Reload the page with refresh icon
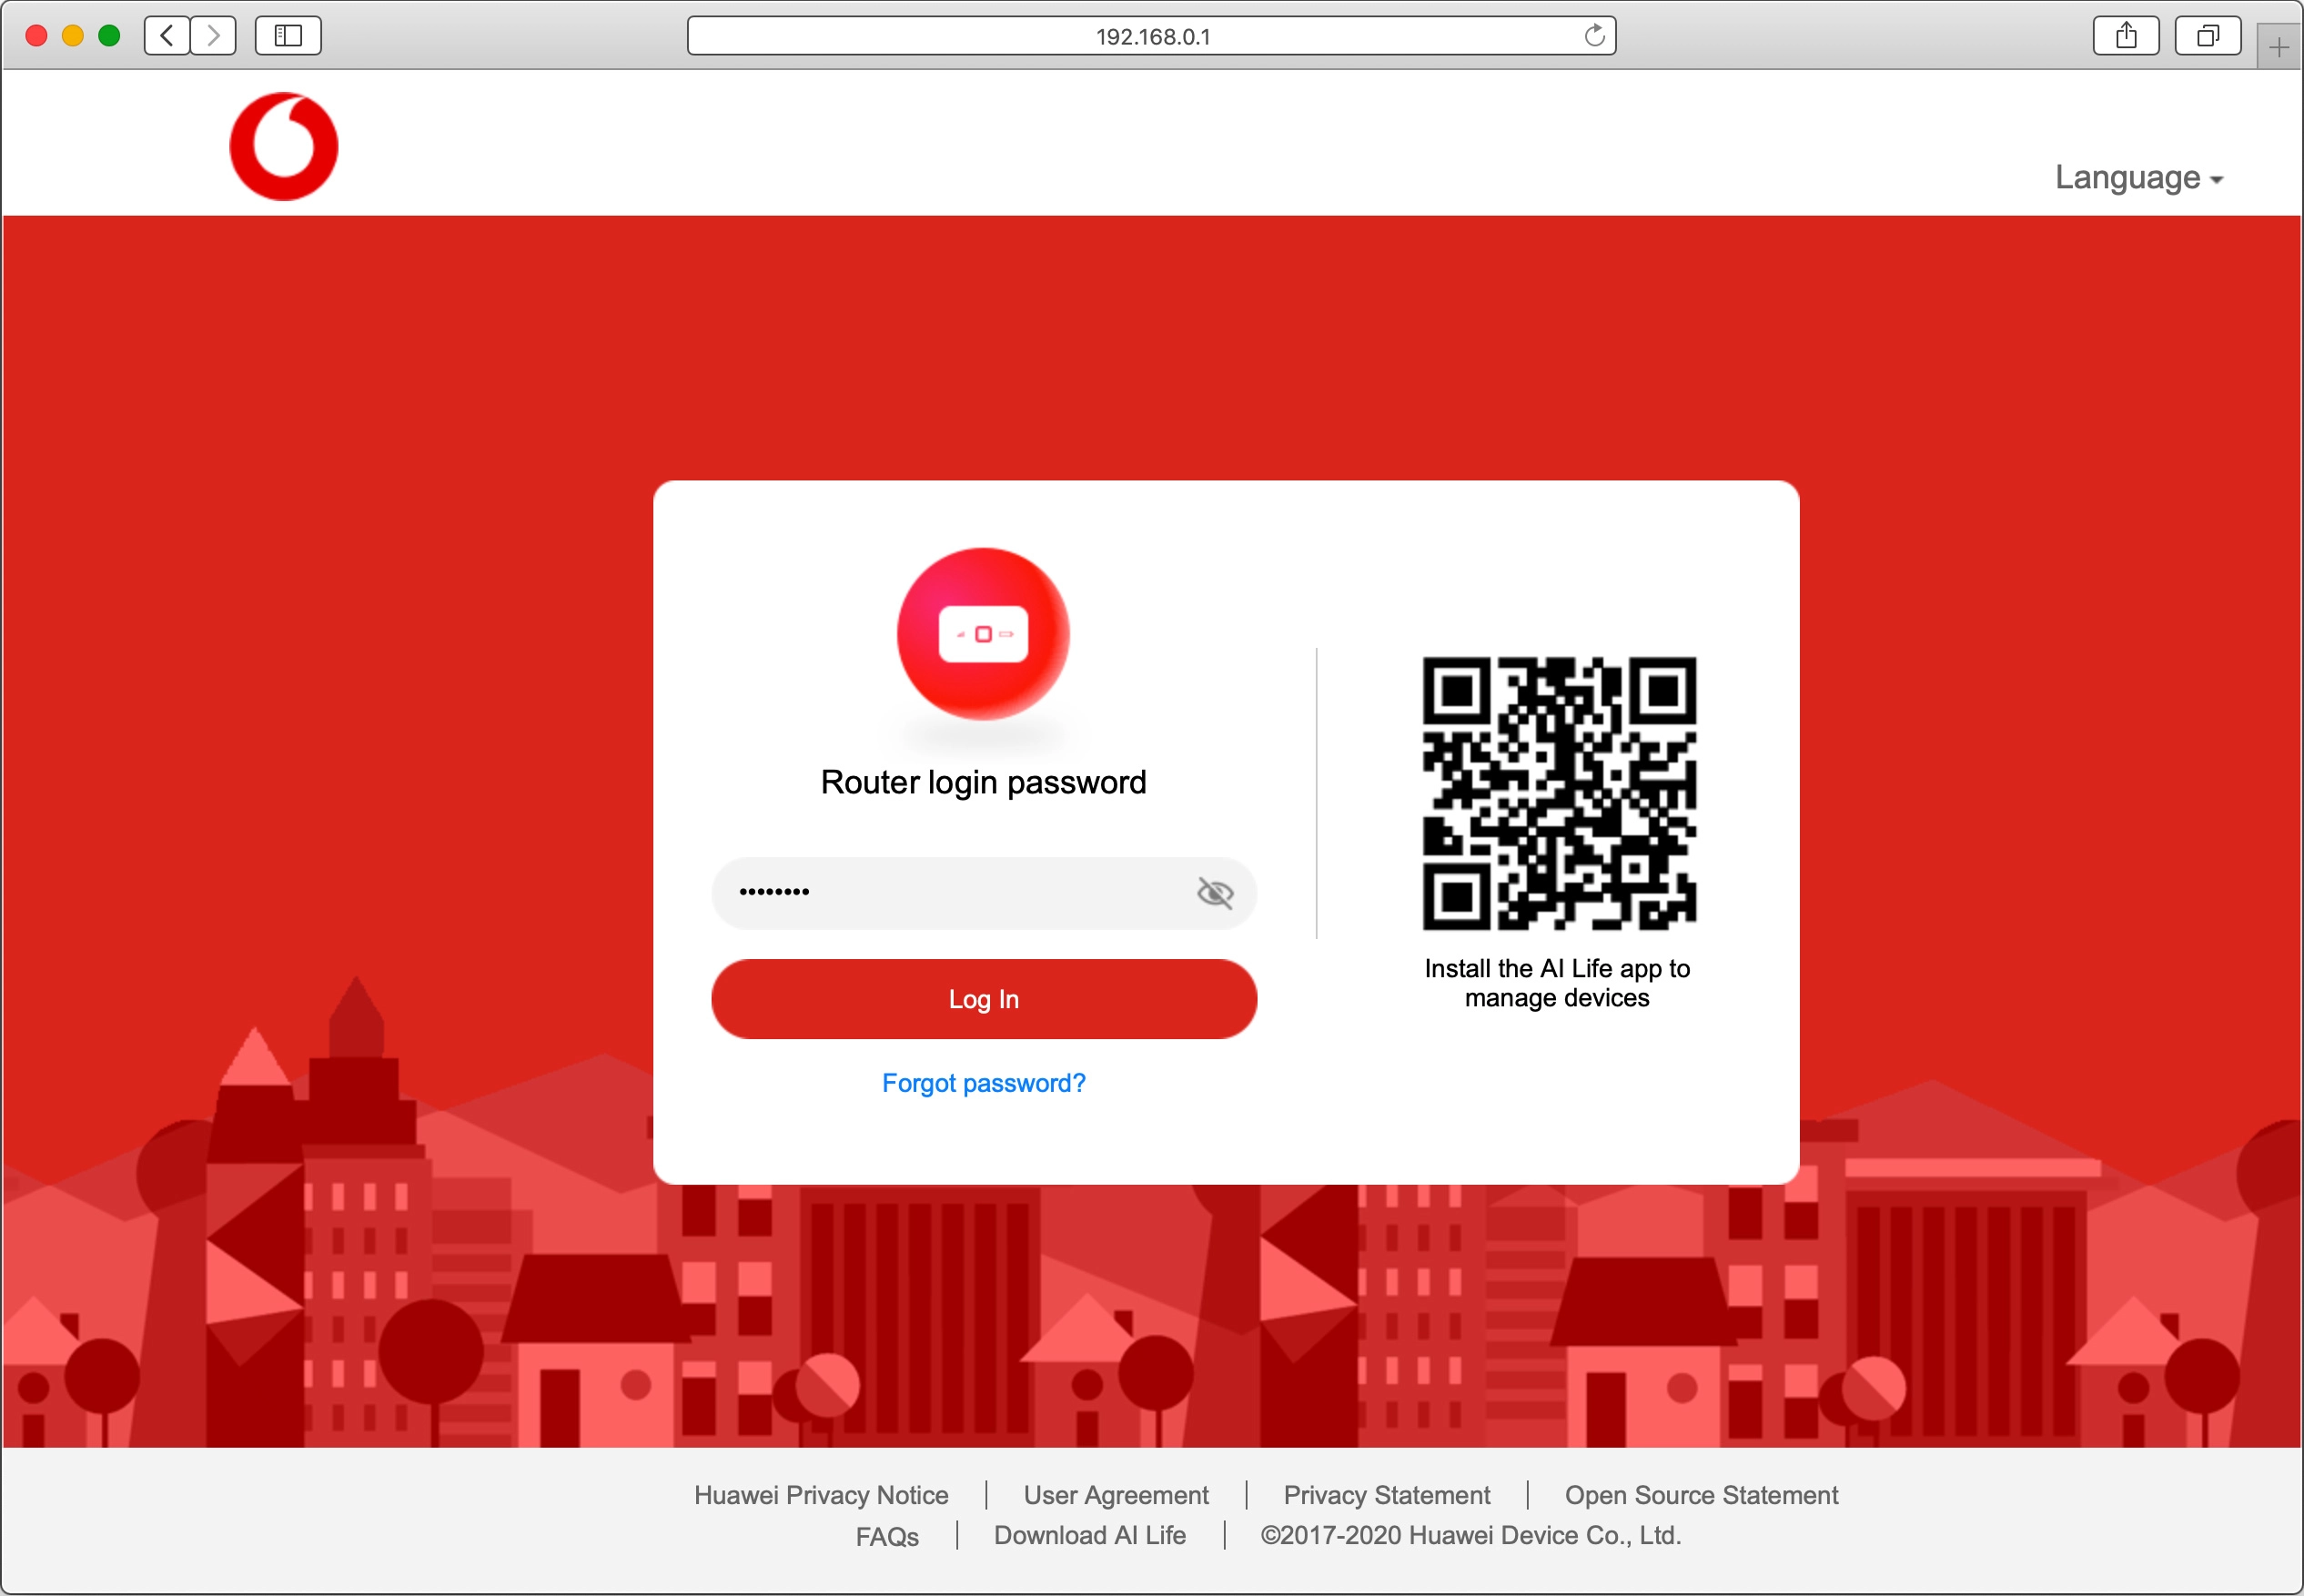The width and height of the screenshot is (2304, 1596). click(1594, 36)
